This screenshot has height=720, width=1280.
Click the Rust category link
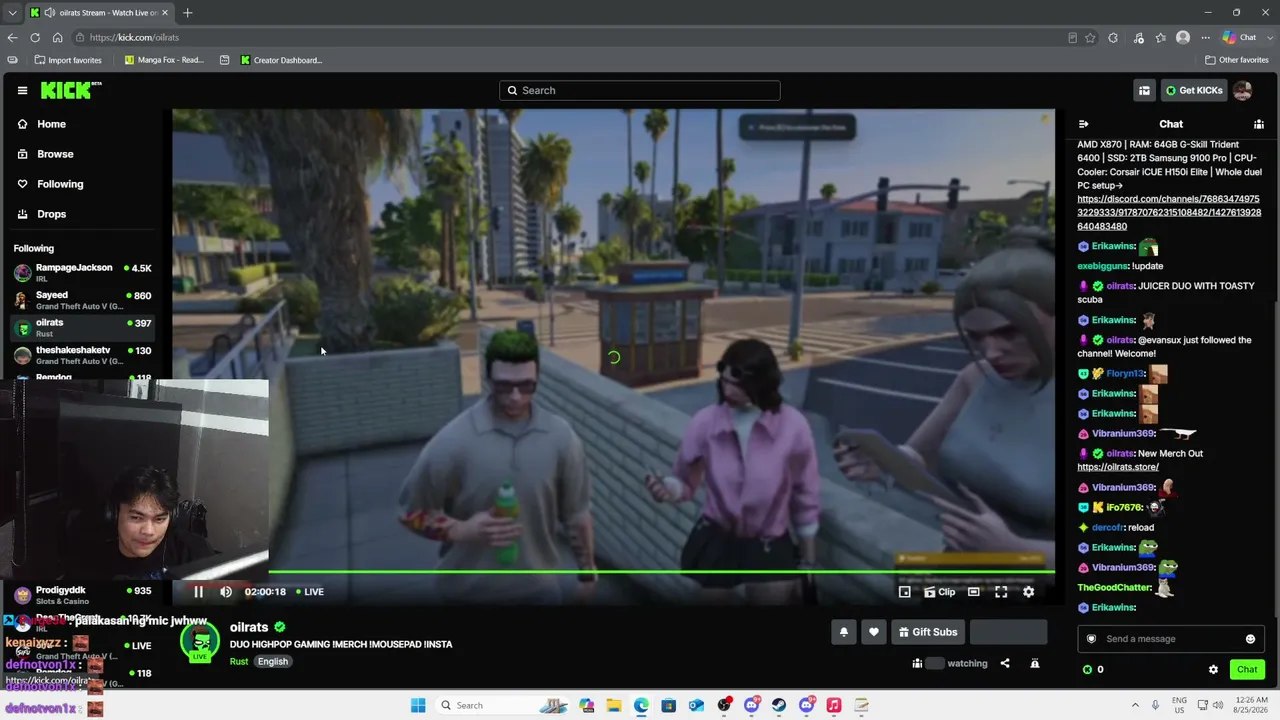click(239, 662)
